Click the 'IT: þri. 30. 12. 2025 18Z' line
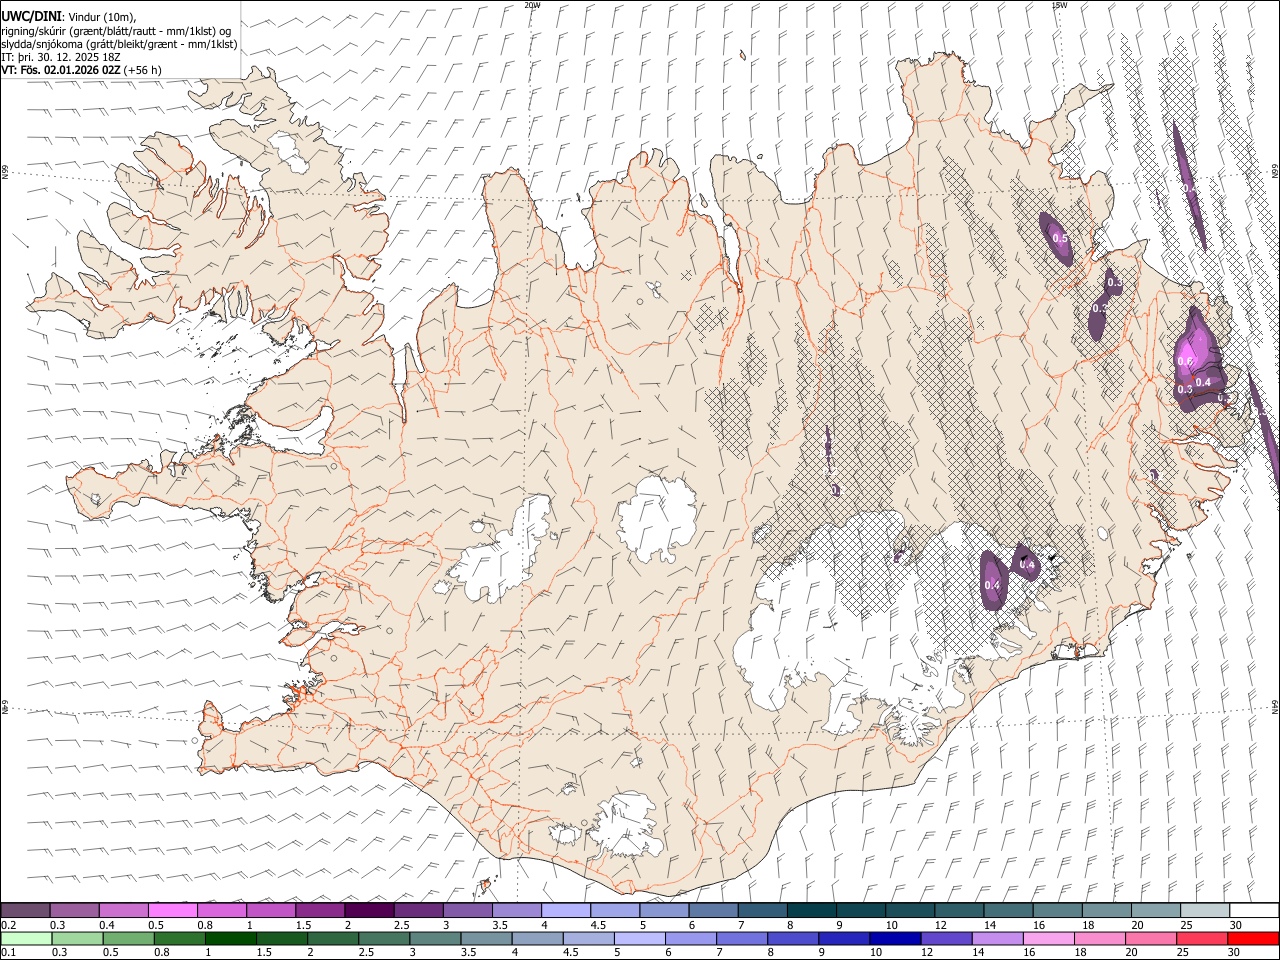This screenshot has height=960, width=1280. point(61,57)
